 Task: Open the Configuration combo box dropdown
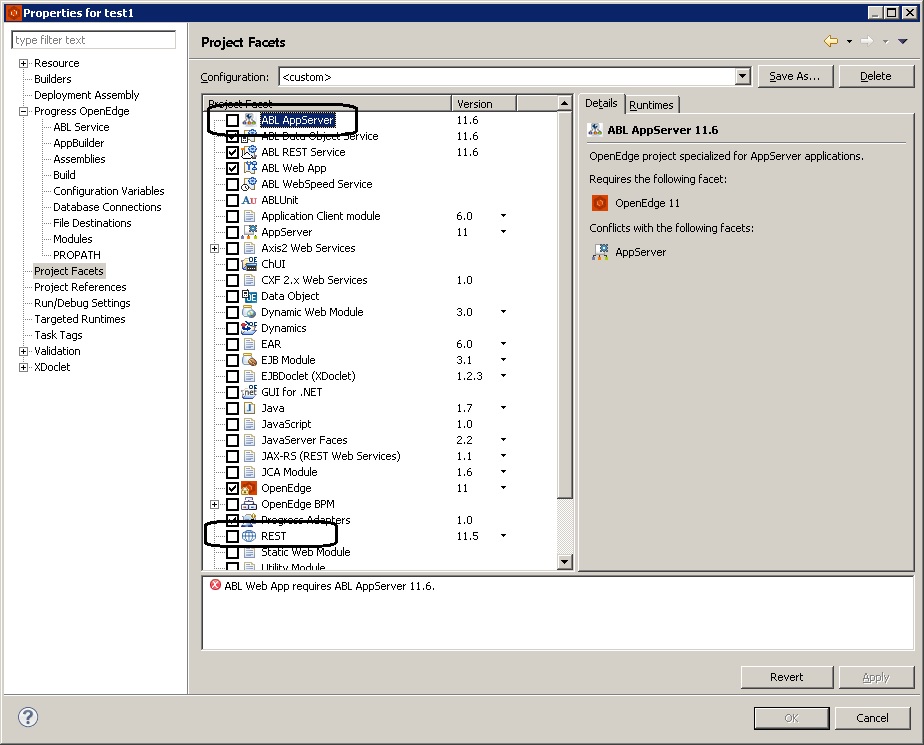742,76
